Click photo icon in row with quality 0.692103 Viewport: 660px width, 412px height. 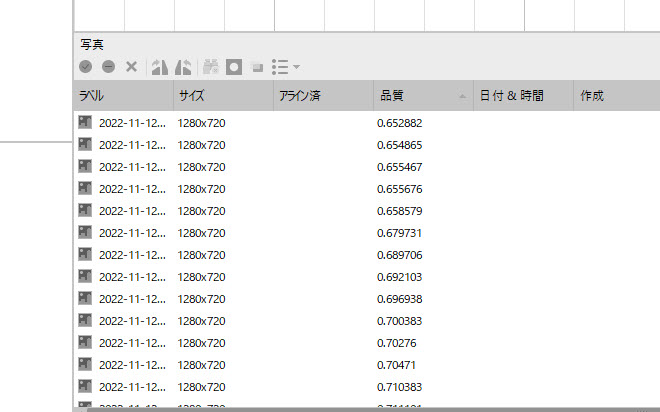[85, 276]
